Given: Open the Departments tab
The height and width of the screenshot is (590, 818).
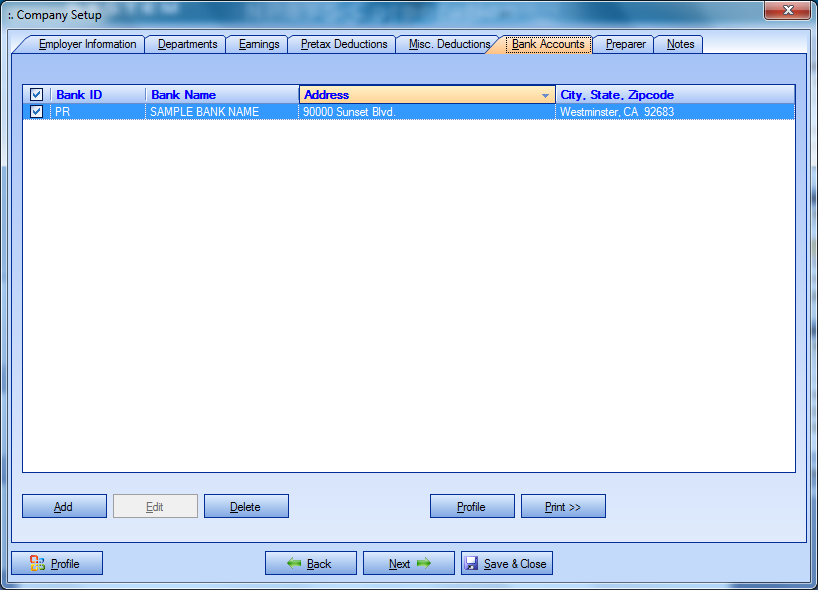Looking at the screenshot, I should 187,44.
